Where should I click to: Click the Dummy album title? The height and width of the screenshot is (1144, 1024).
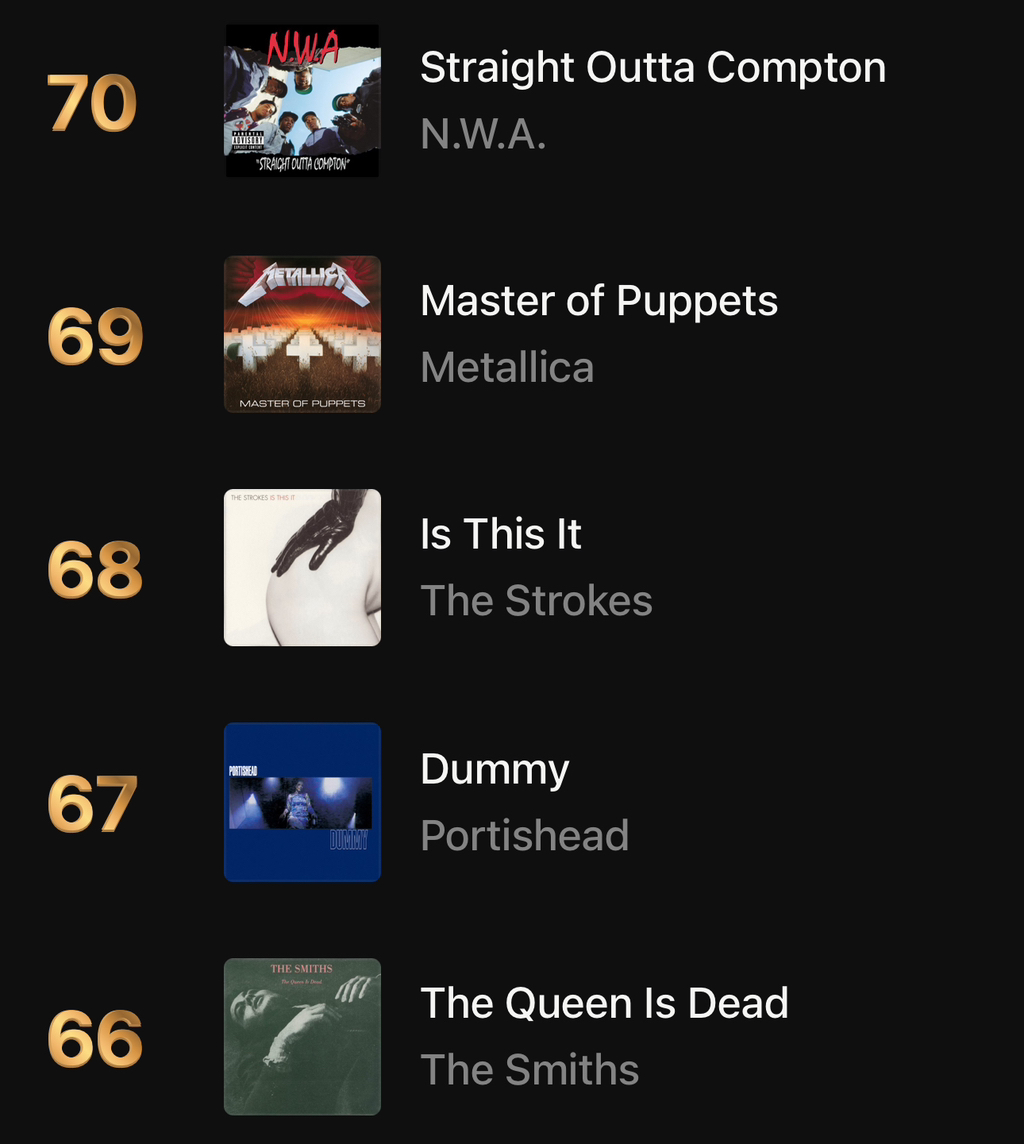pos(494,770)
